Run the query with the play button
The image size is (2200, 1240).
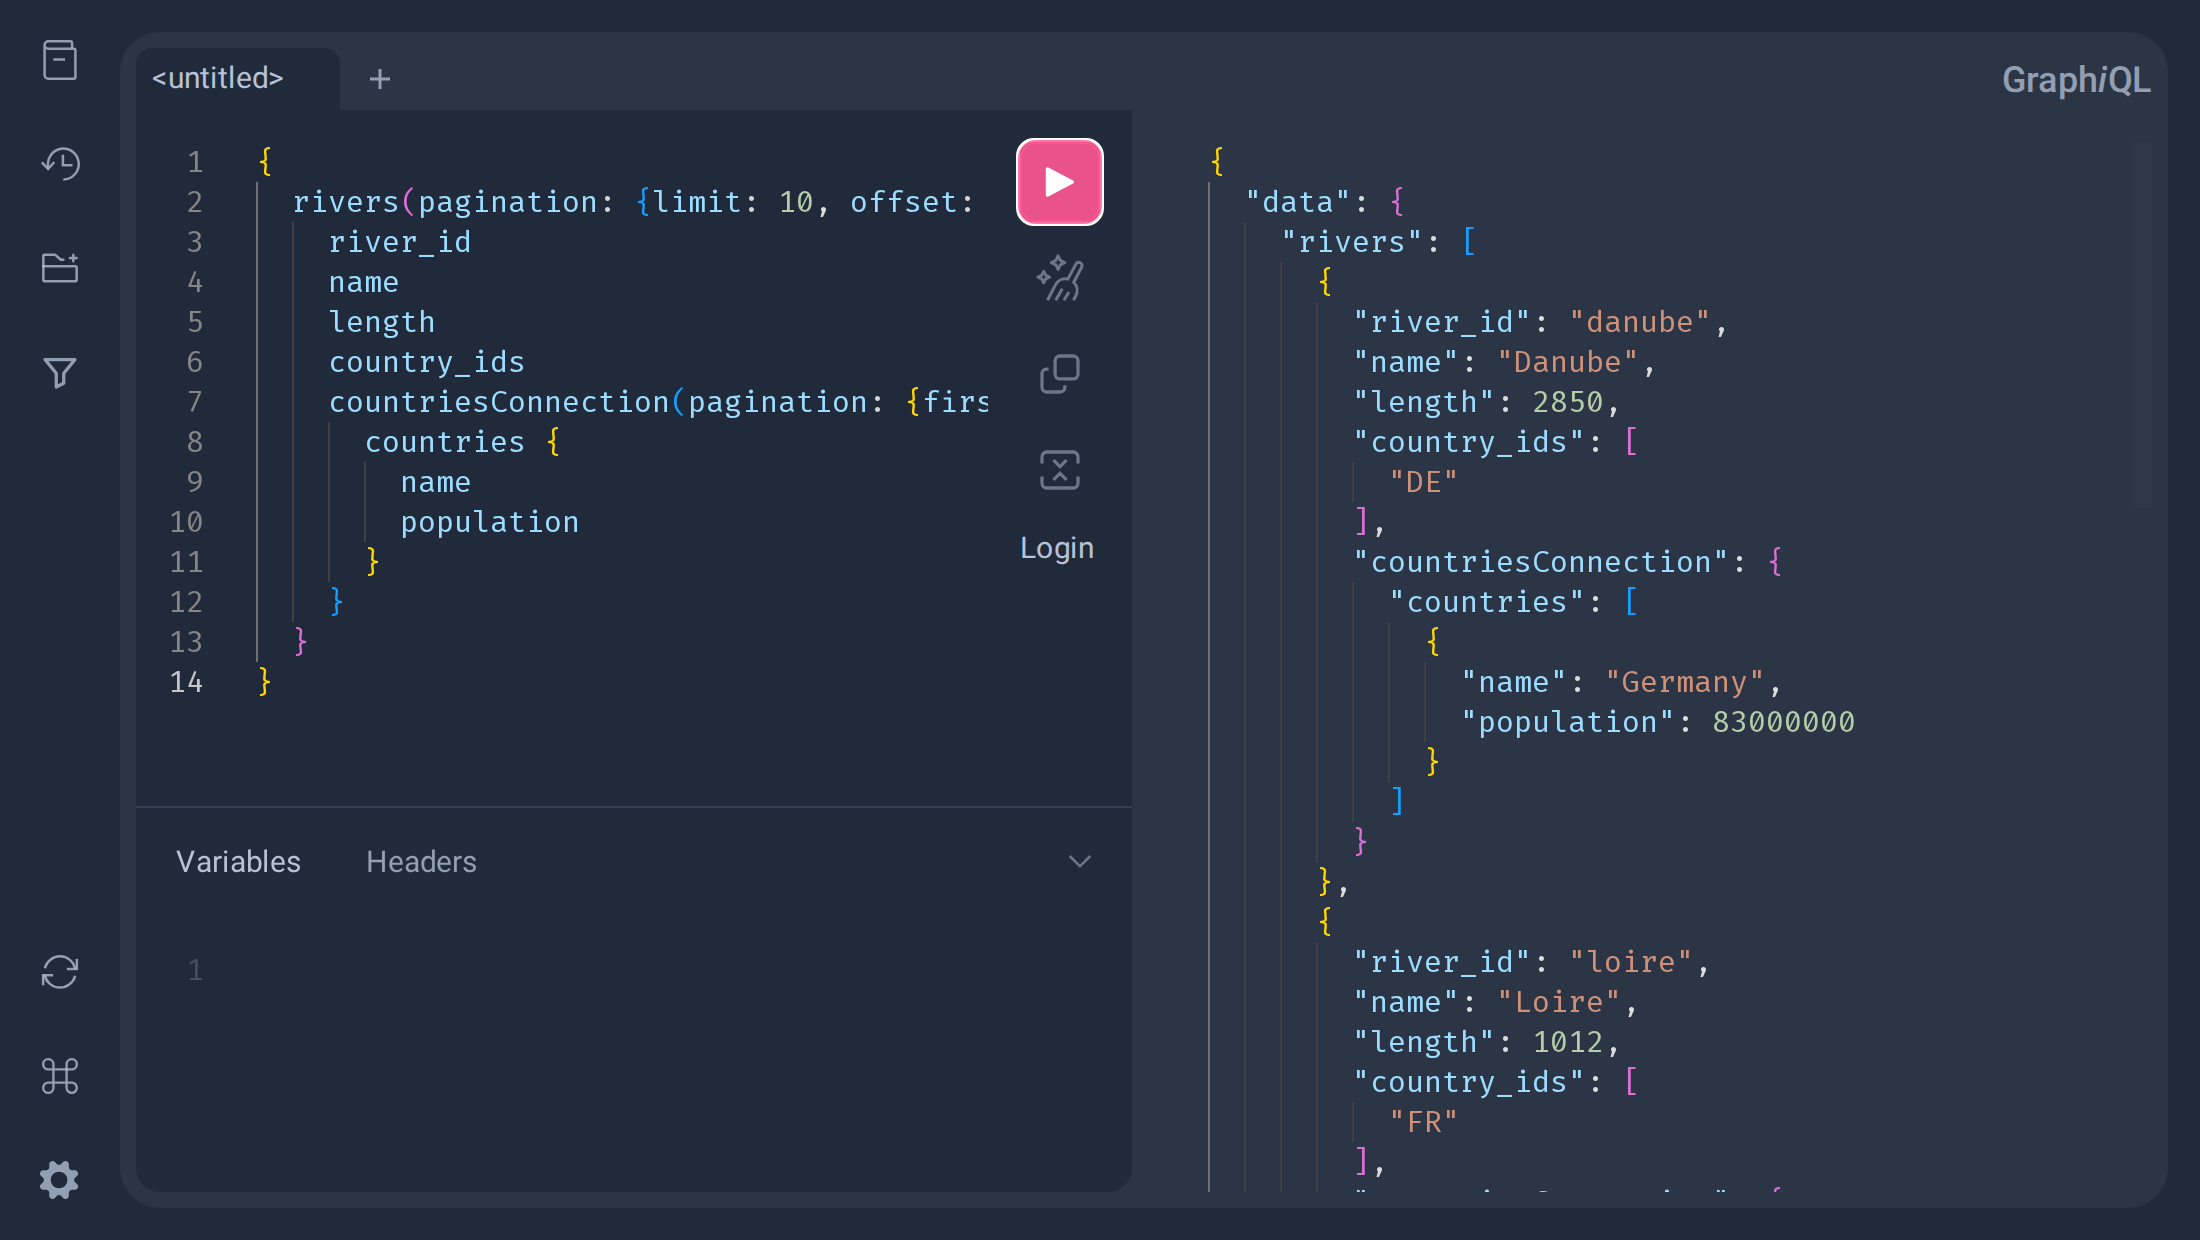(1060, 182)
